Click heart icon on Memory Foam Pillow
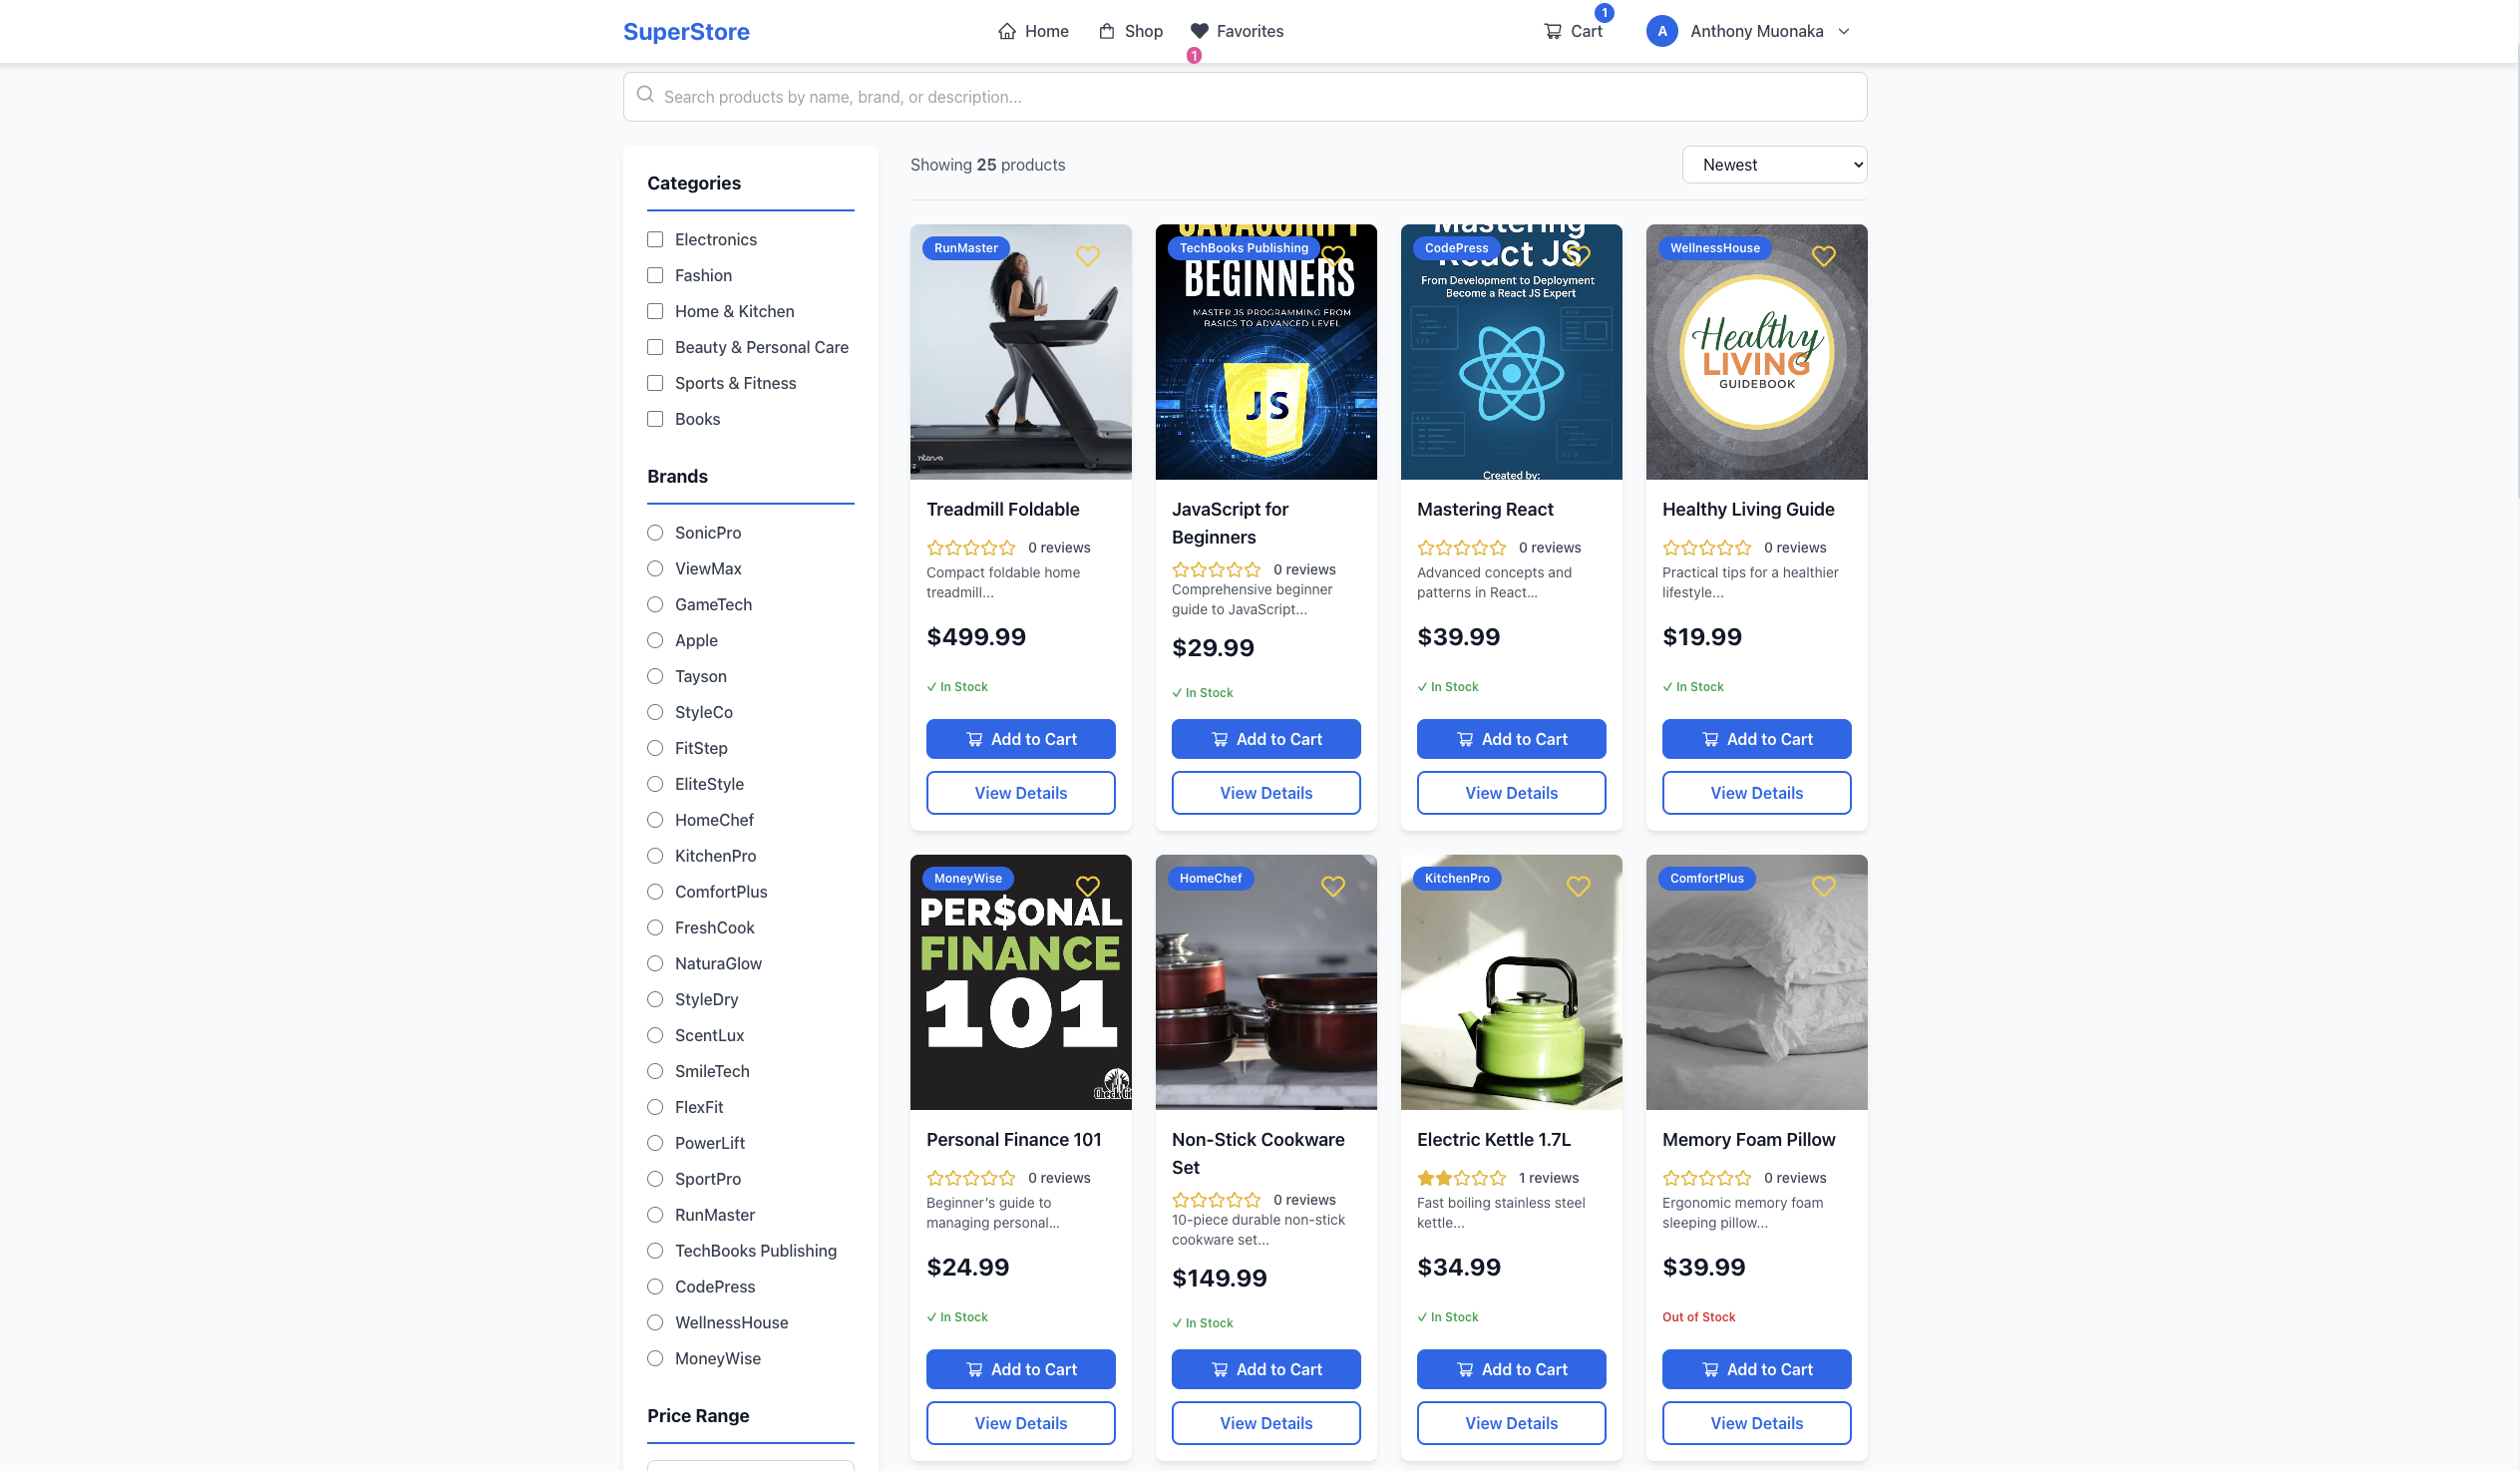Image resolution: width=2520 pixels, height=1471 pixels. click(x=1823, y=886)
